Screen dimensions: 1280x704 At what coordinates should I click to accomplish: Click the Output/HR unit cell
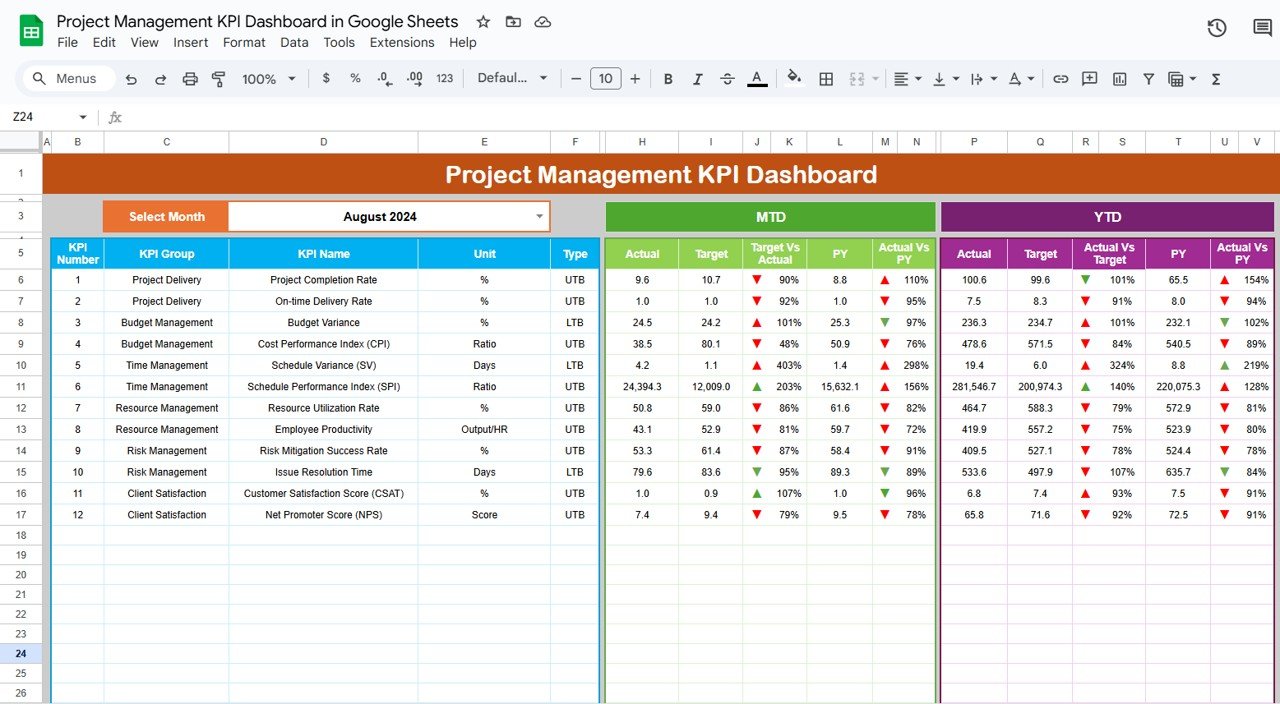[x=484, y=430]
